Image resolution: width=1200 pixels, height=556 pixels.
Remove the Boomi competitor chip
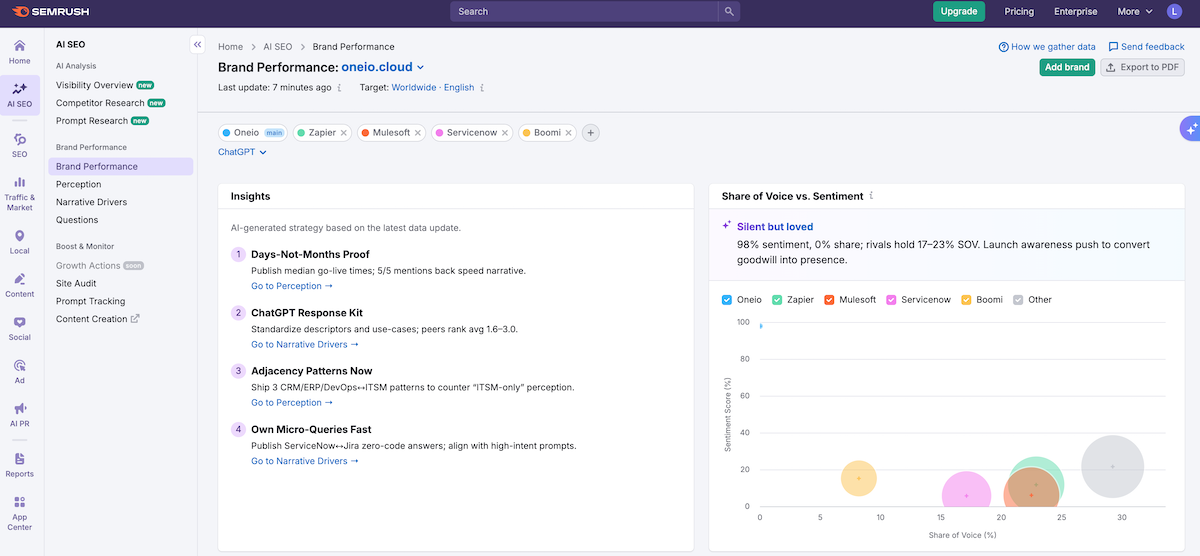click(x=569, y=132)
